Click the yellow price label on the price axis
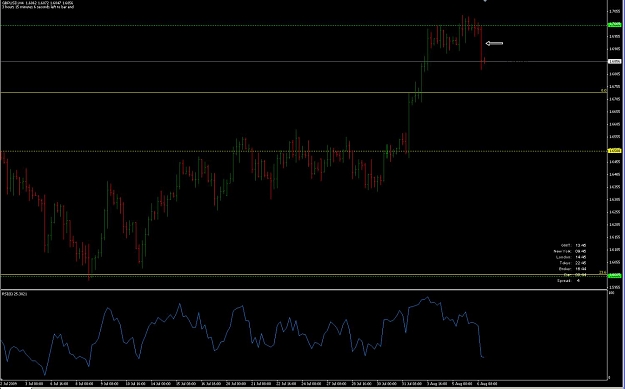The image size is (625, 389). click(x=614, y=151)
